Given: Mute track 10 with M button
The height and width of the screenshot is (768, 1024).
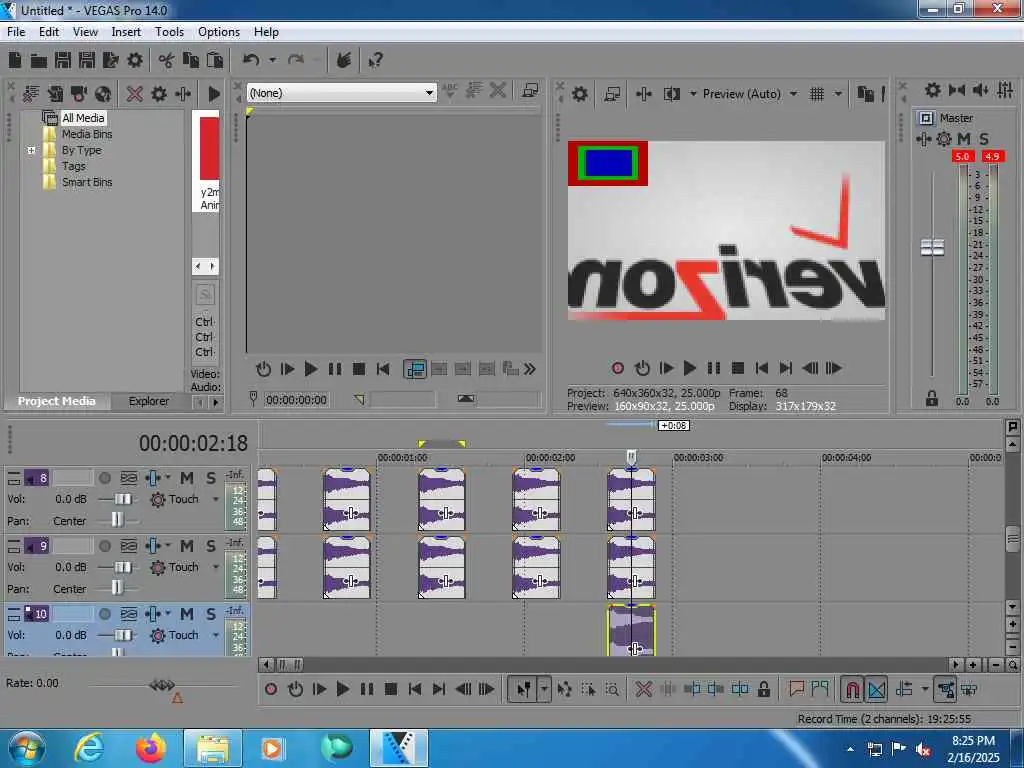Looking at the screenshot, I should tap(187, 614).
